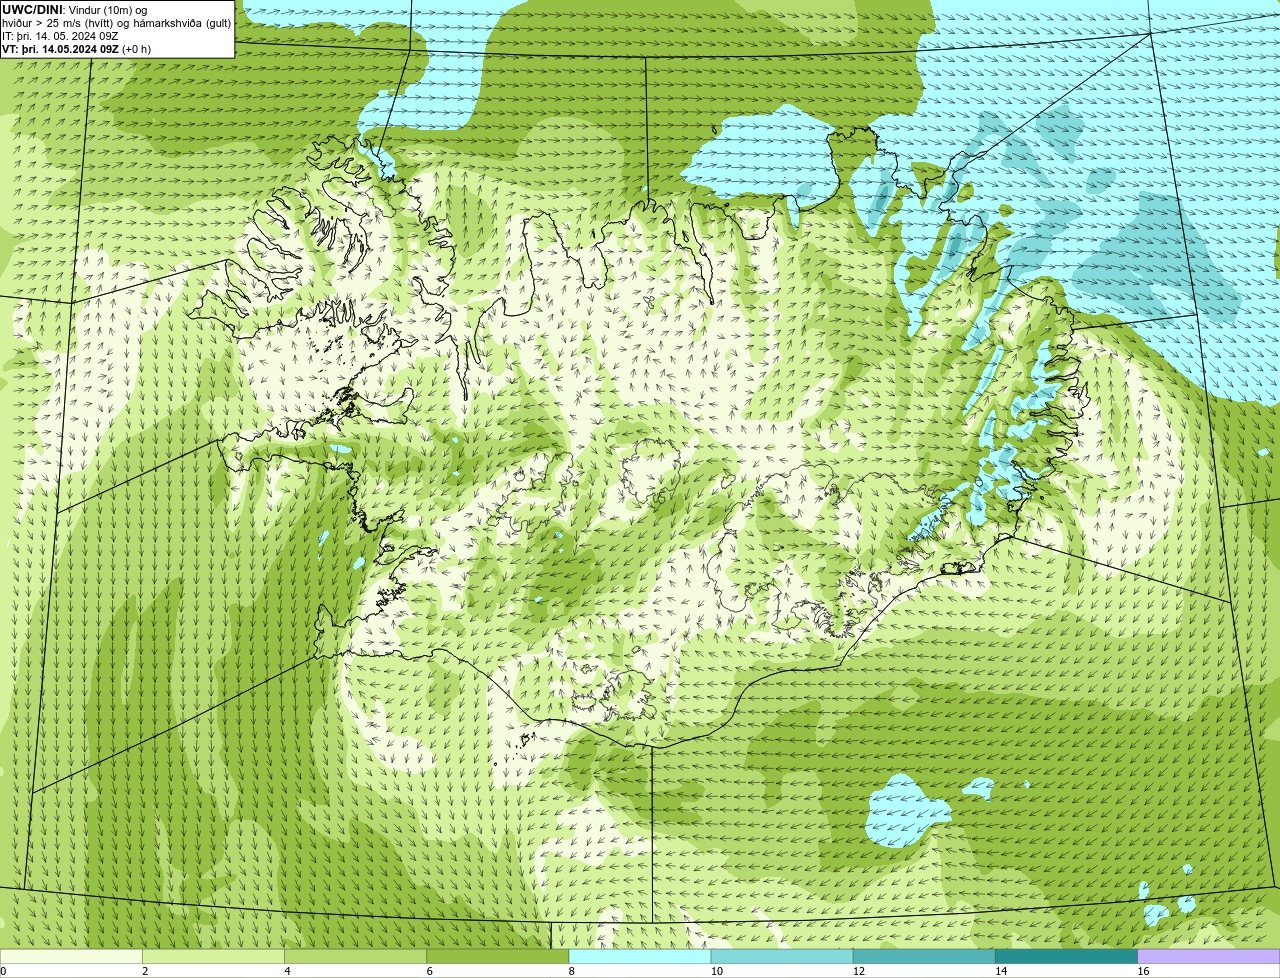Select the 6–8 m/s dark green legend swatch

pos(498,956)
